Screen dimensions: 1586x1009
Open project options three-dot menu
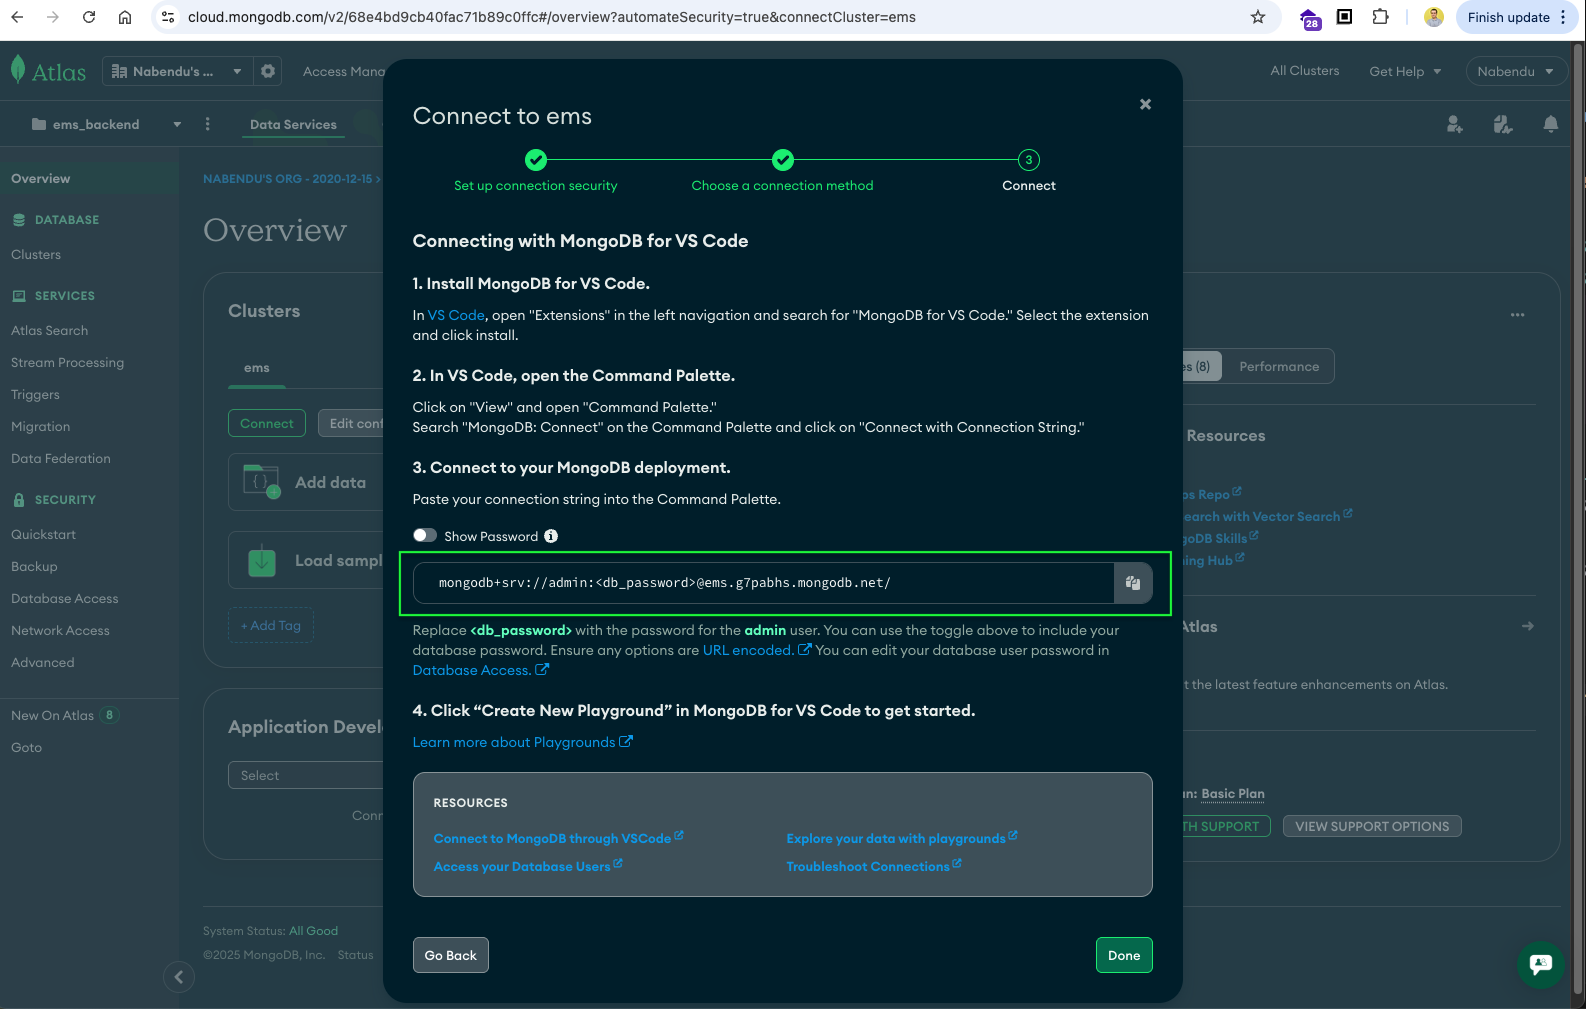208,124
